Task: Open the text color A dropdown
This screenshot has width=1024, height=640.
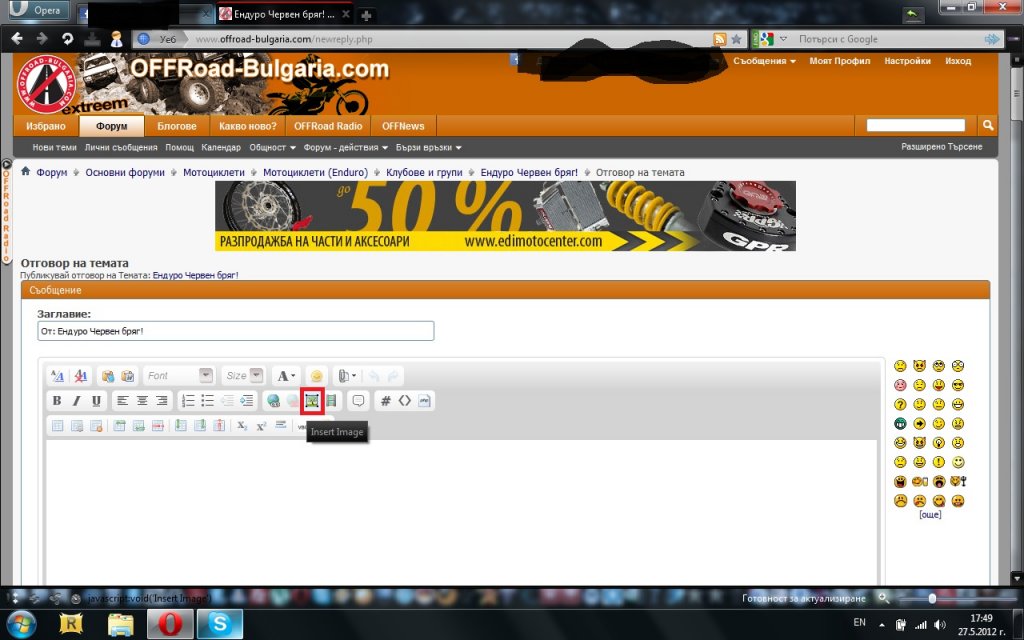Action: tap(286, 376)
